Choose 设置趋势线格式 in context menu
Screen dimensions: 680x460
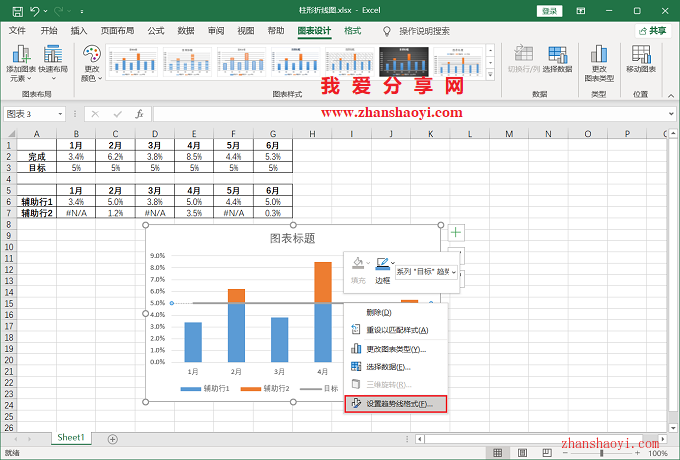[396, 404]
